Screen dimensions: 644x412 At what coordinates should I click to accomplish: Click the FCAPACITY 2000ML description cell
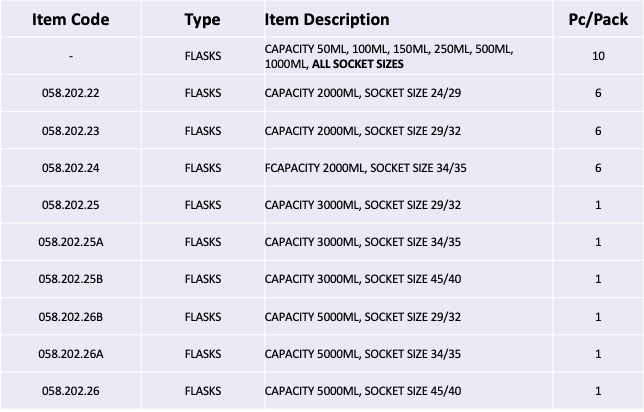pos(364,168)
